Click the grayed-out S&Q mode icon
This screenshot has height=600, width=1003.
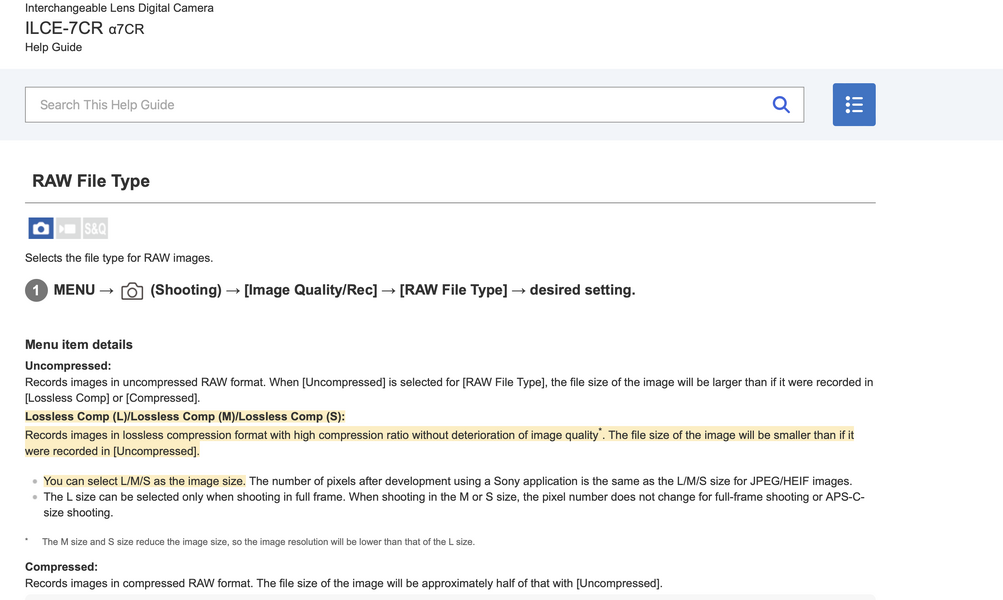tap(95, 229)
